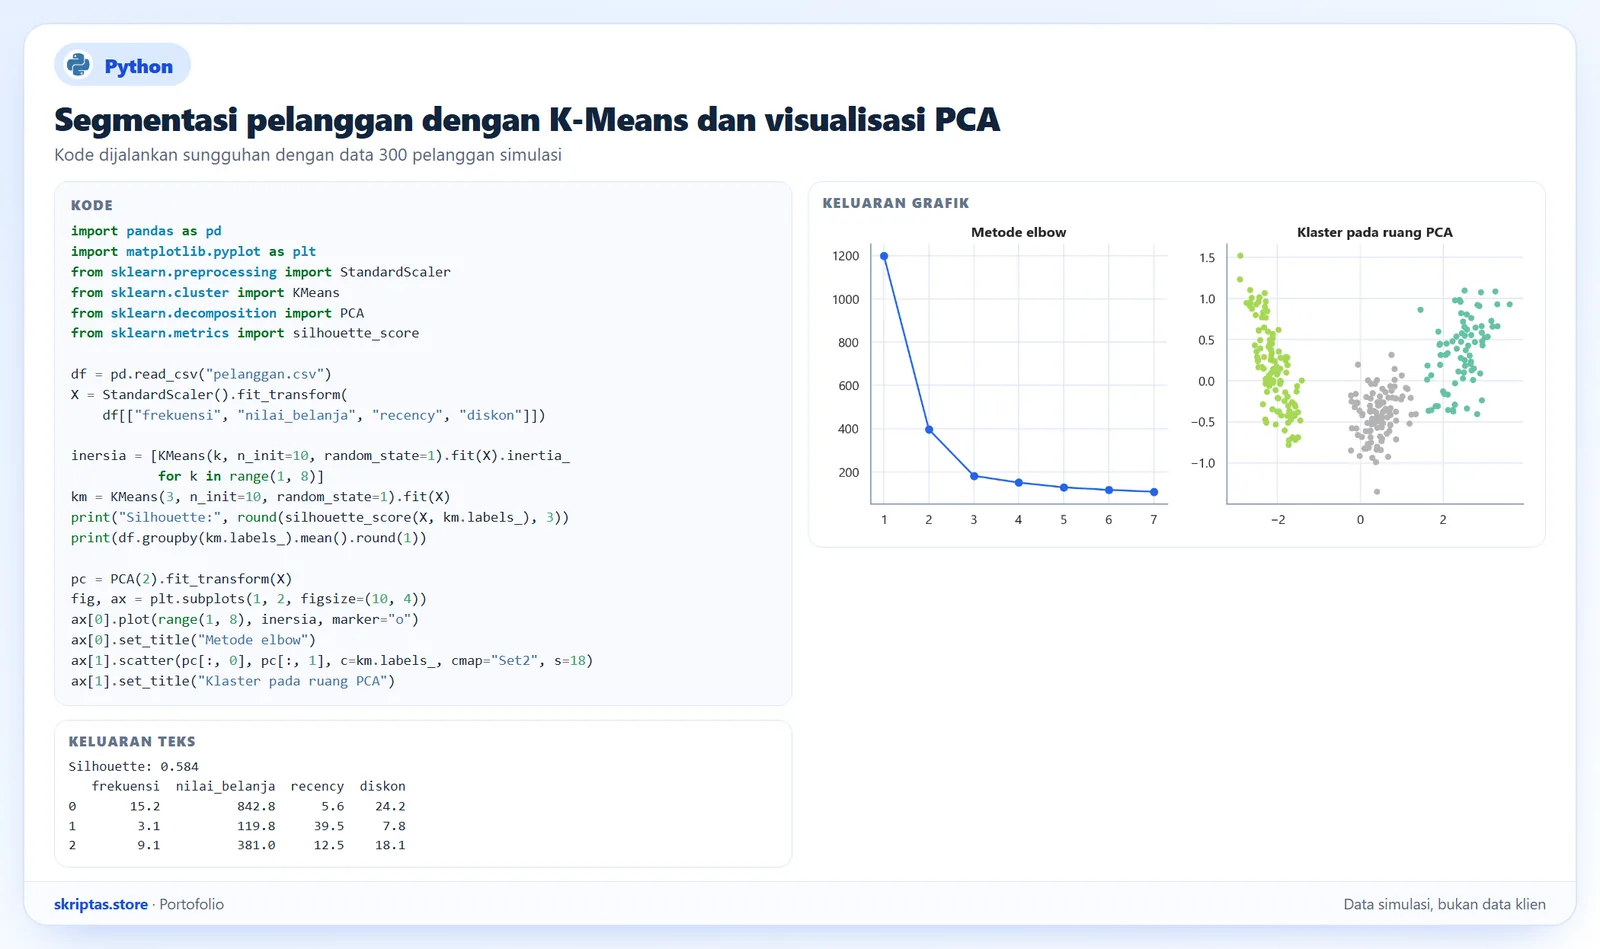Click the 1200 y-axis label on elbow chart

tap(846, 256)
